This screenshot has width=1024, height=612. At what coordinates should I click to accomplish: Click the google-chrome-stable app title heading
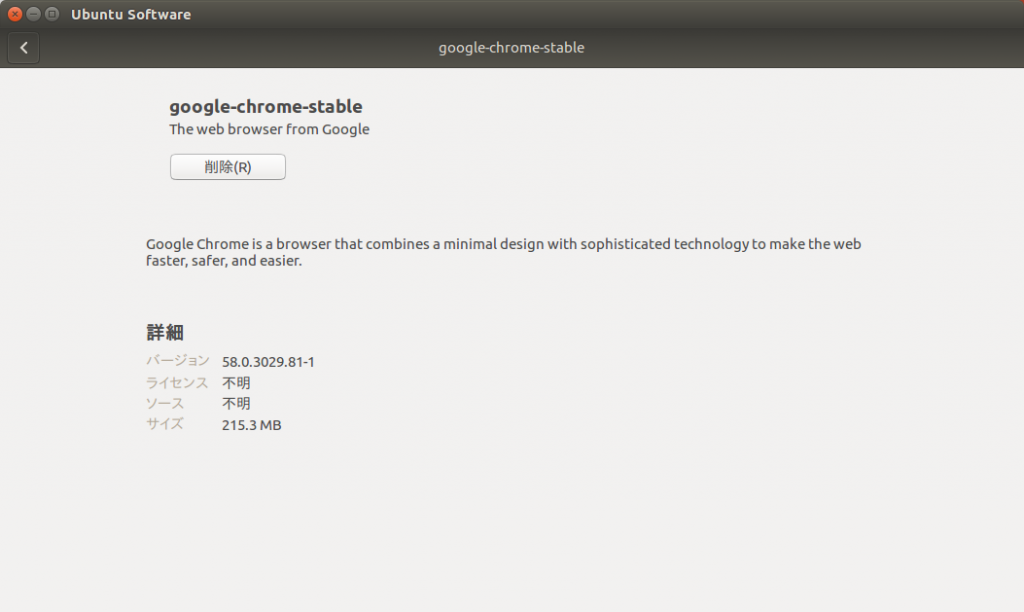266,106
